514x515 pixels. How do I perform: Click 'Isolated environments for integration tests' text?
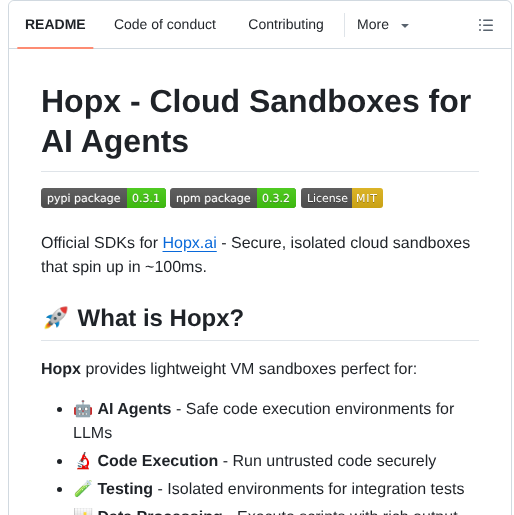(316, 489)
